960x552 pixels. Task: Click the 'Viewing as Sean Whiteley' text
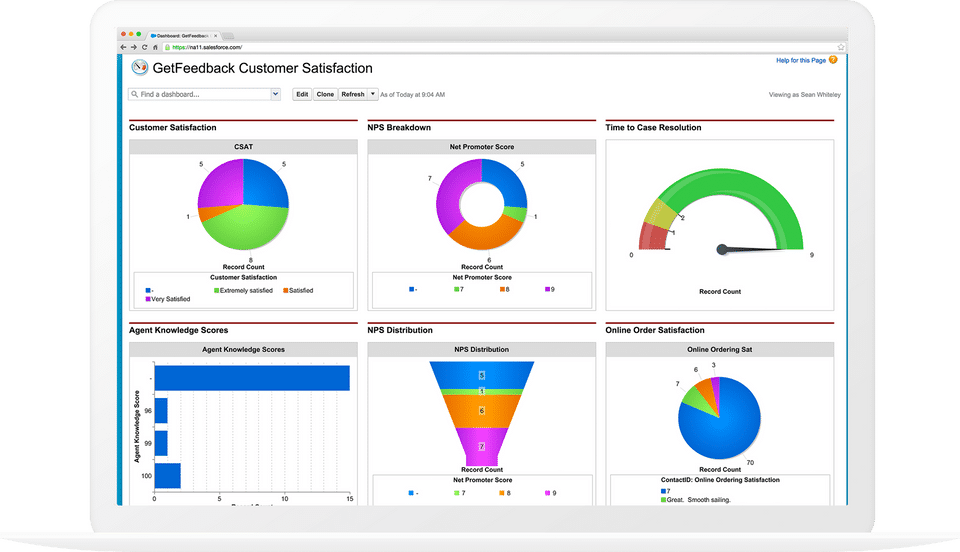coord(804,95)
